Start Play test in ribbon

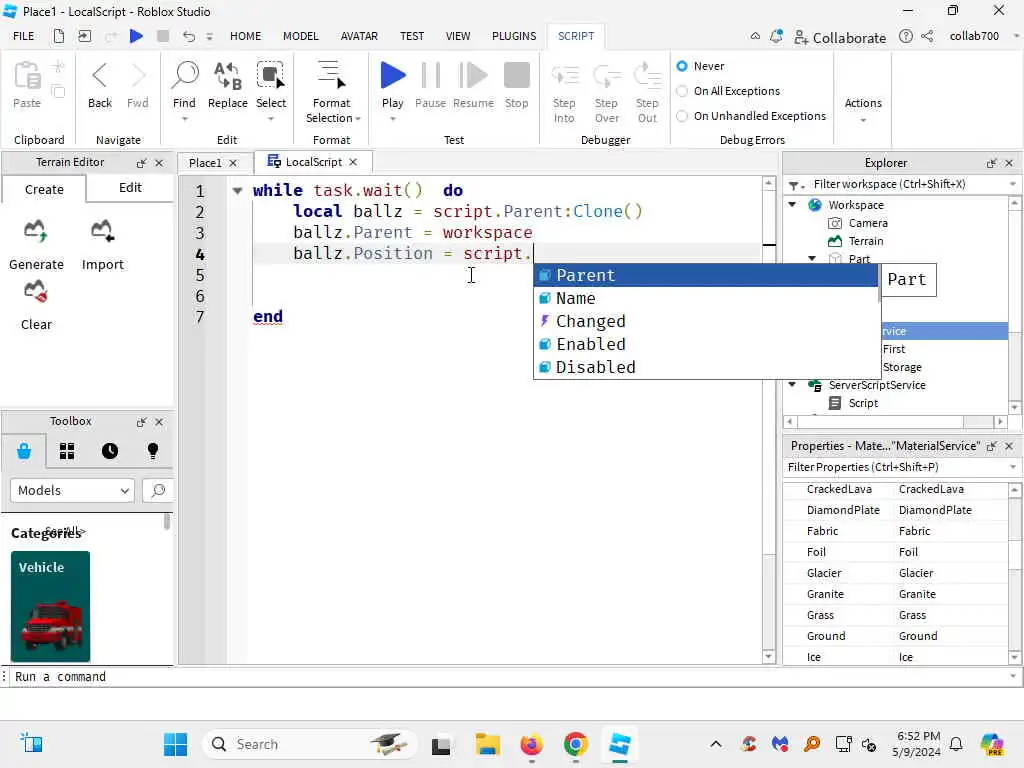(392, 90)
